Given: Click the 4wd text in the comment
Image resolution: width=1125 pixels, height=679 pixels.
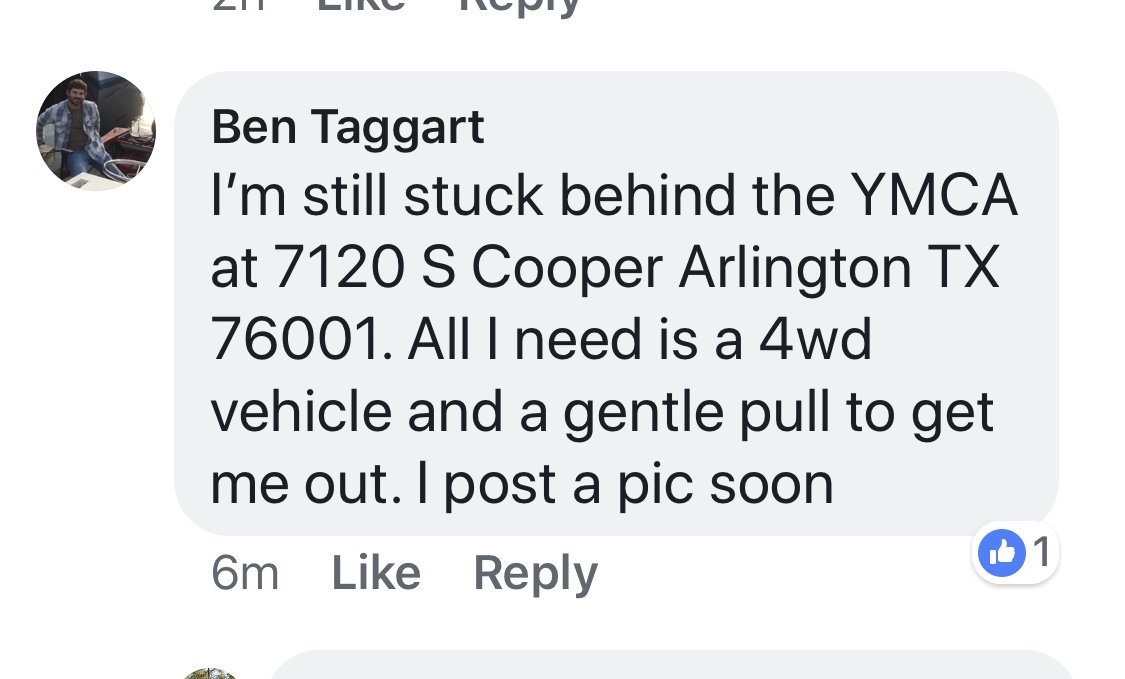Looking at the screenshot, I should (816, 339).
